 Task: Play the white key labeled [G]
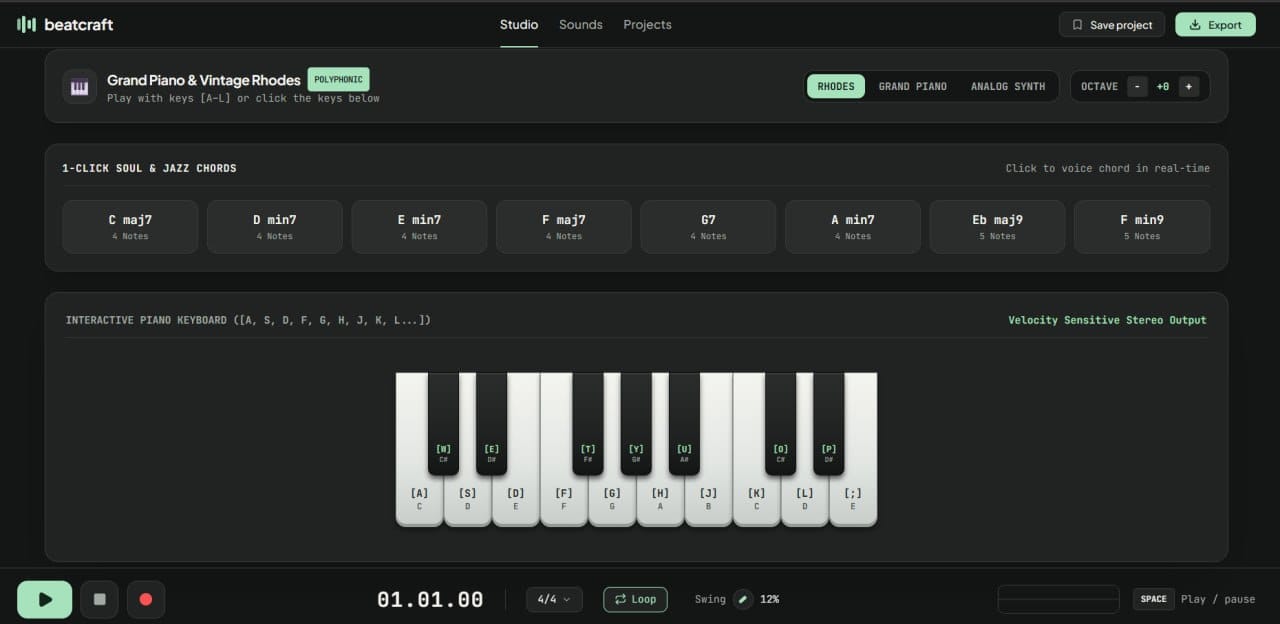[612, 498]
